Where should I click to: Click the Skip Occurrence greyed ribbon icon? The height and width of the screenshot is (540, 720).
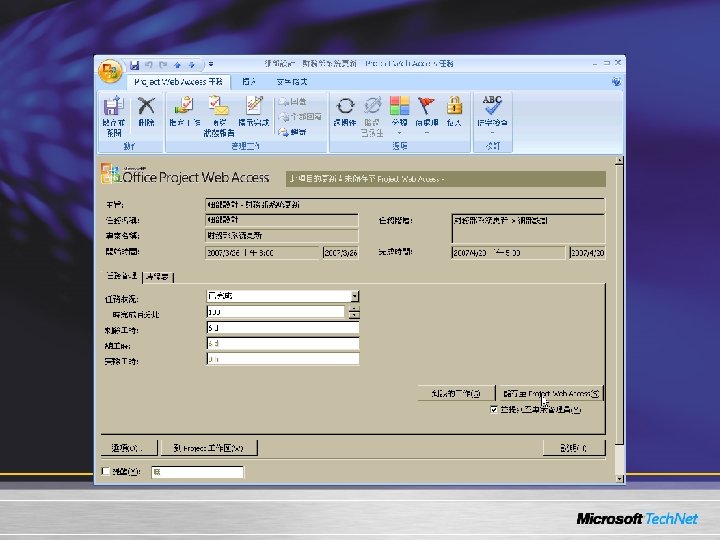pyautogui.click(x=372, y=116)
